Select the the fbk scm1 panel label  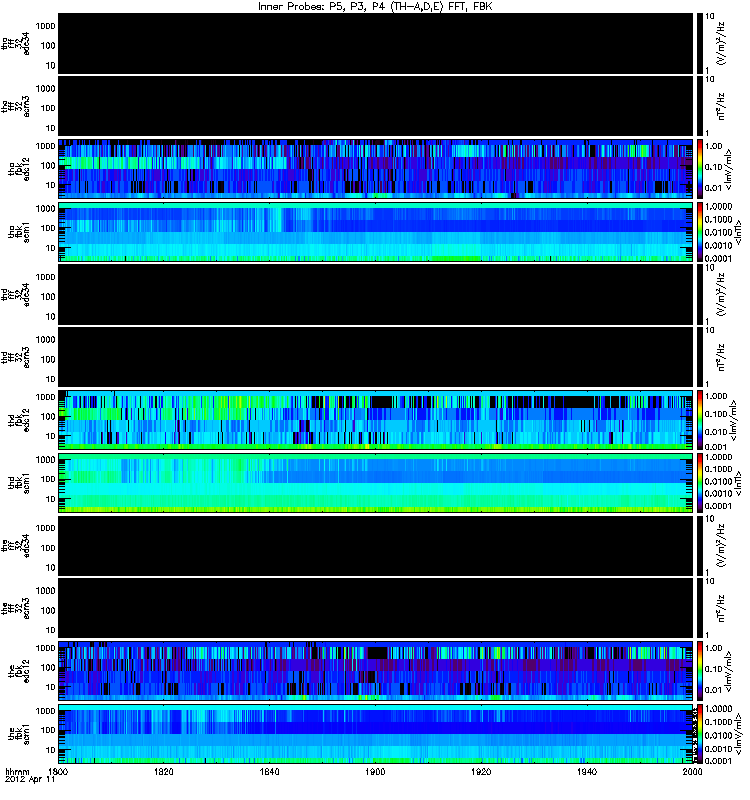[x=19, y=734]
